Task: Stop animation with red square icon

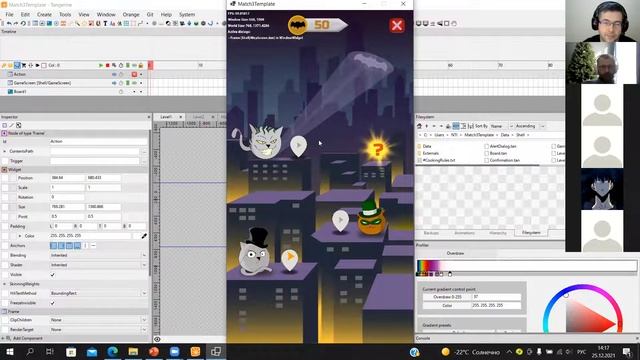Action: click(x=108, y=65)
